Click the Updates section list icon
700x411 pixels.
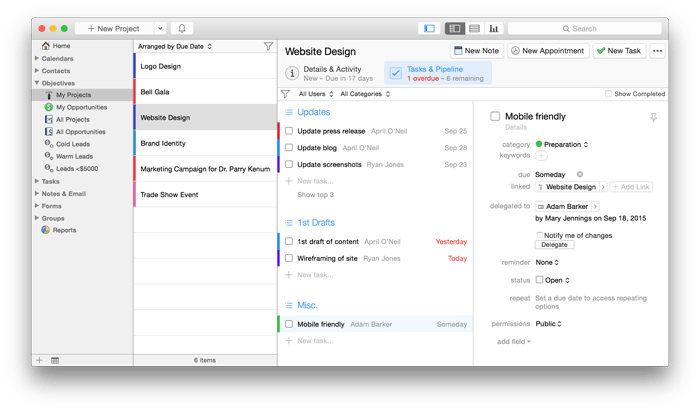(x=289, y=112)
